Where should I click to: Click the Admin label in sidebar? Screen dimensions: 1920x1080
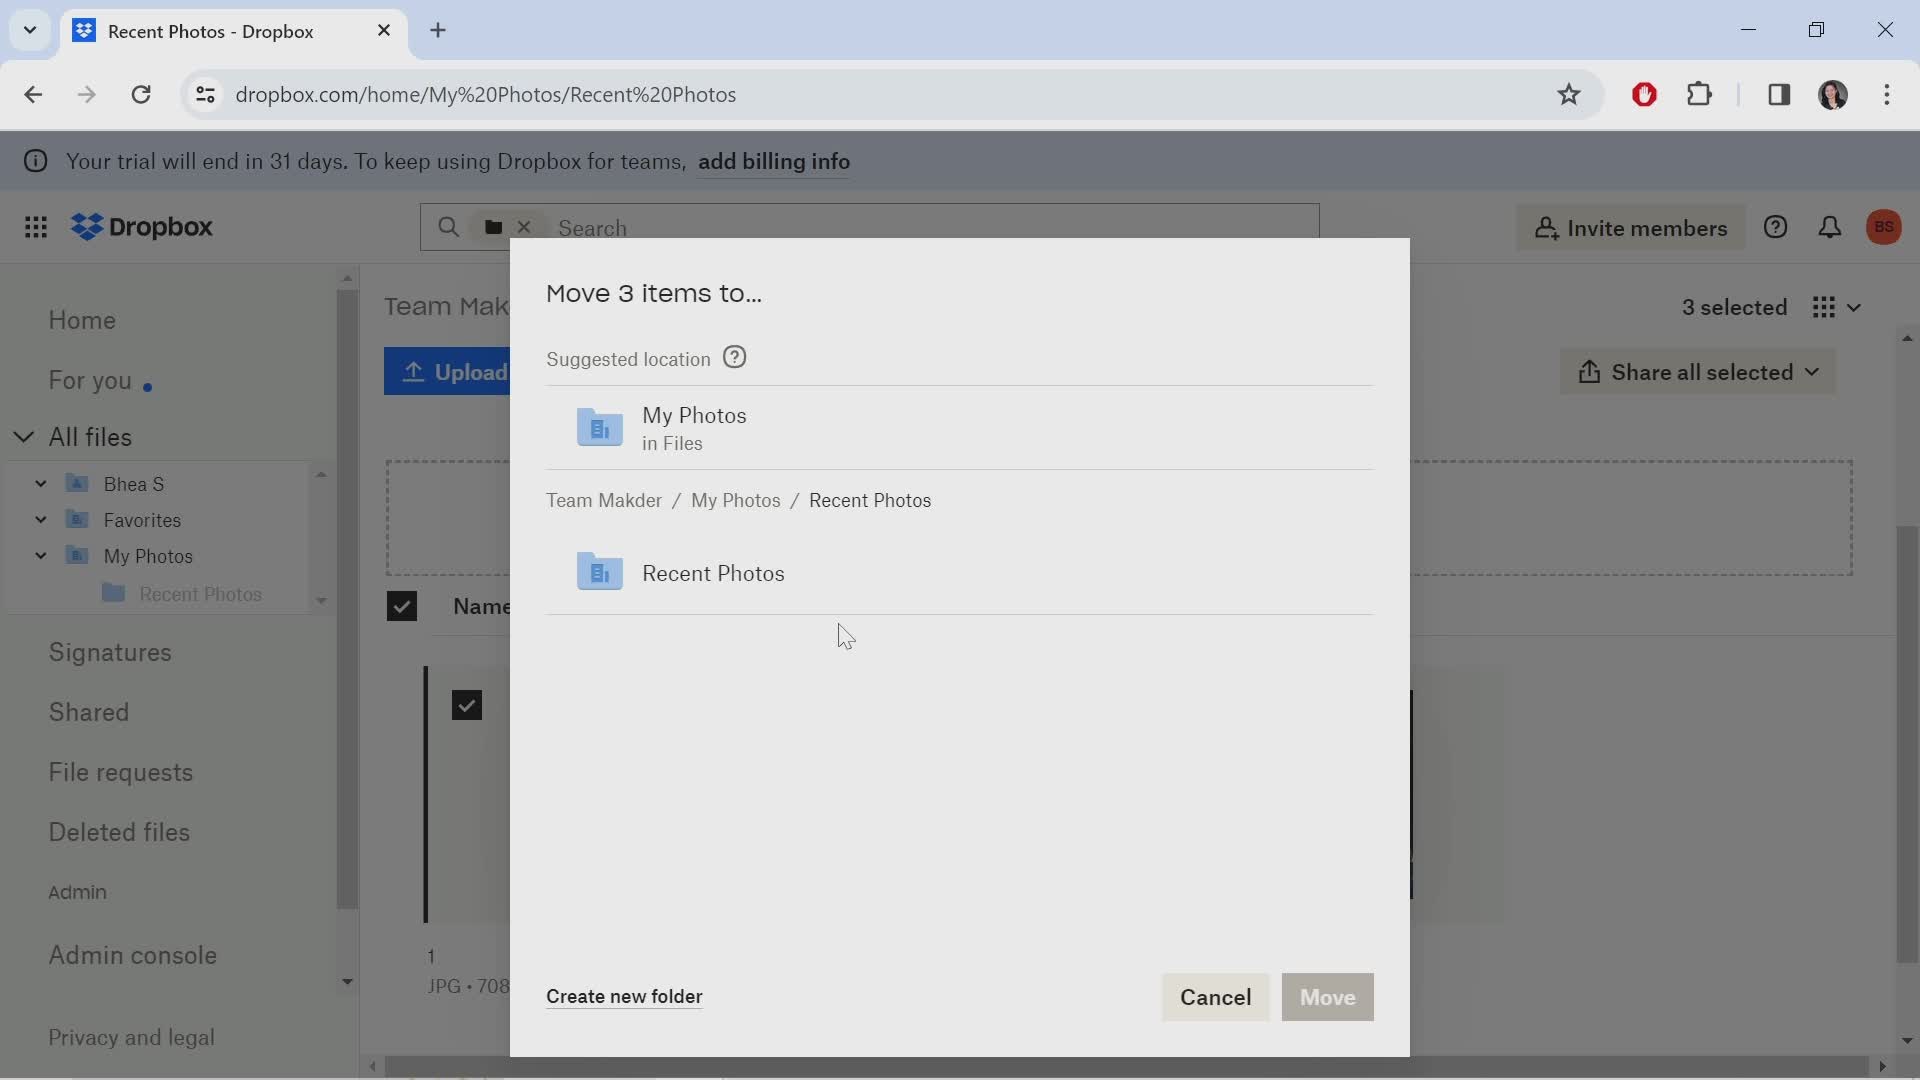(77, 892)
